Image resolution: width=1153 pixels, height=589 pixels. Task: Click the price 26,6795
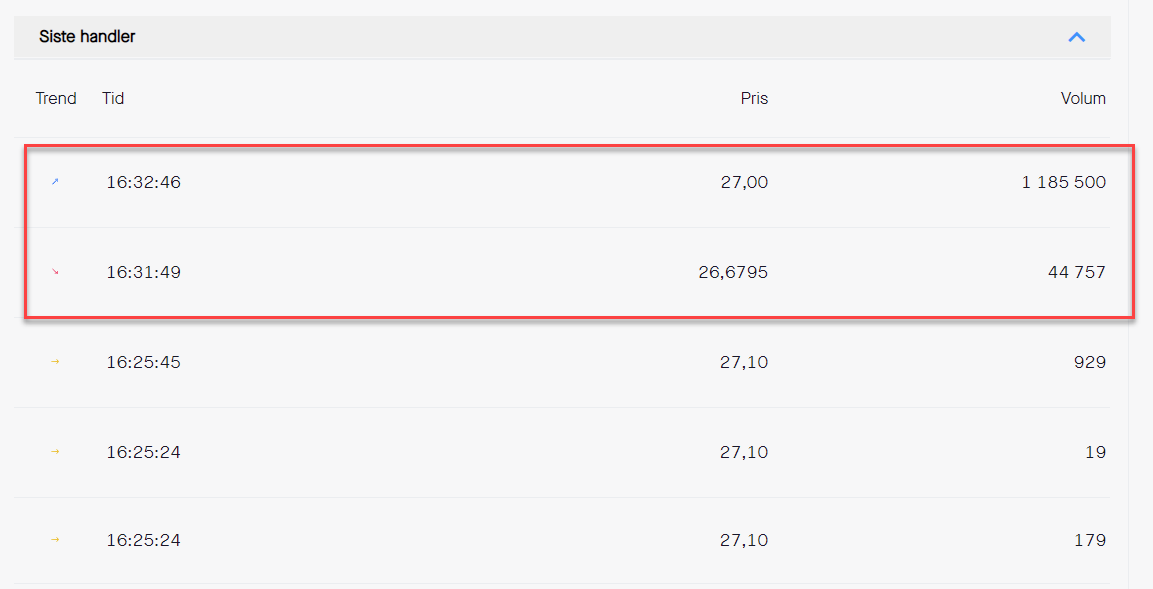733,272
